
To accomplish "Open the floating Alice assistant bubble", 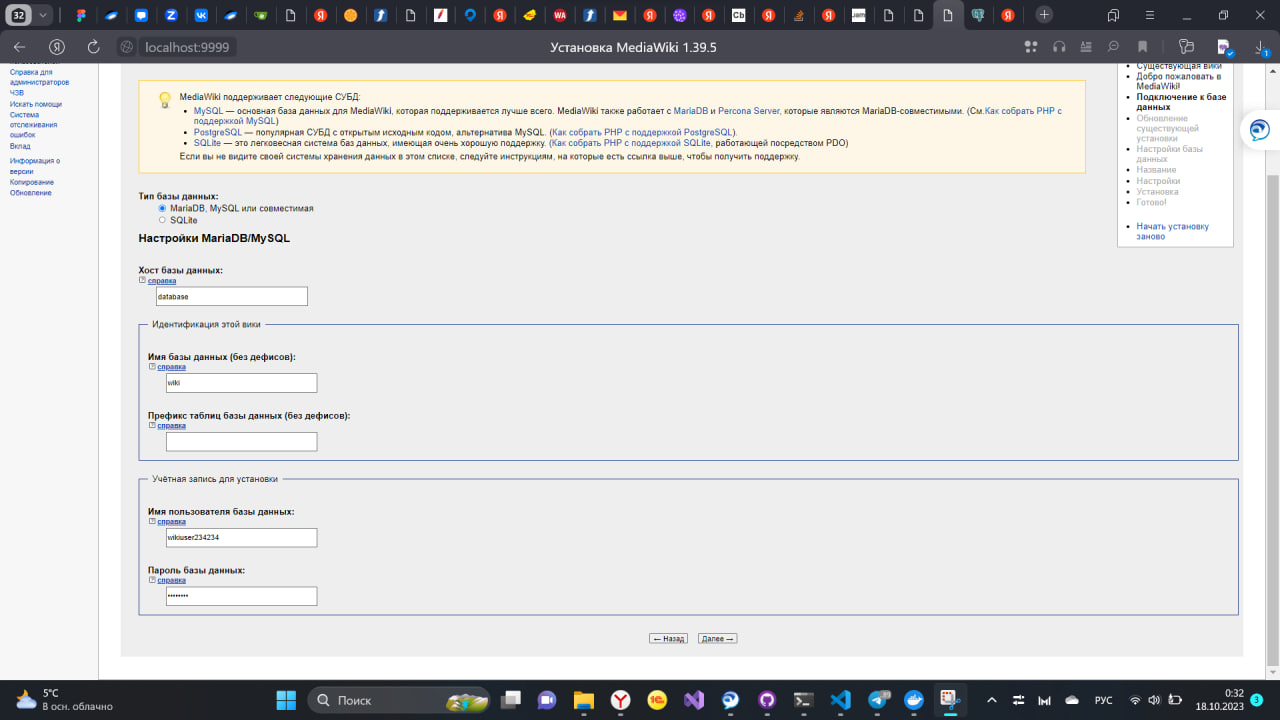I will coord(1260,130).
